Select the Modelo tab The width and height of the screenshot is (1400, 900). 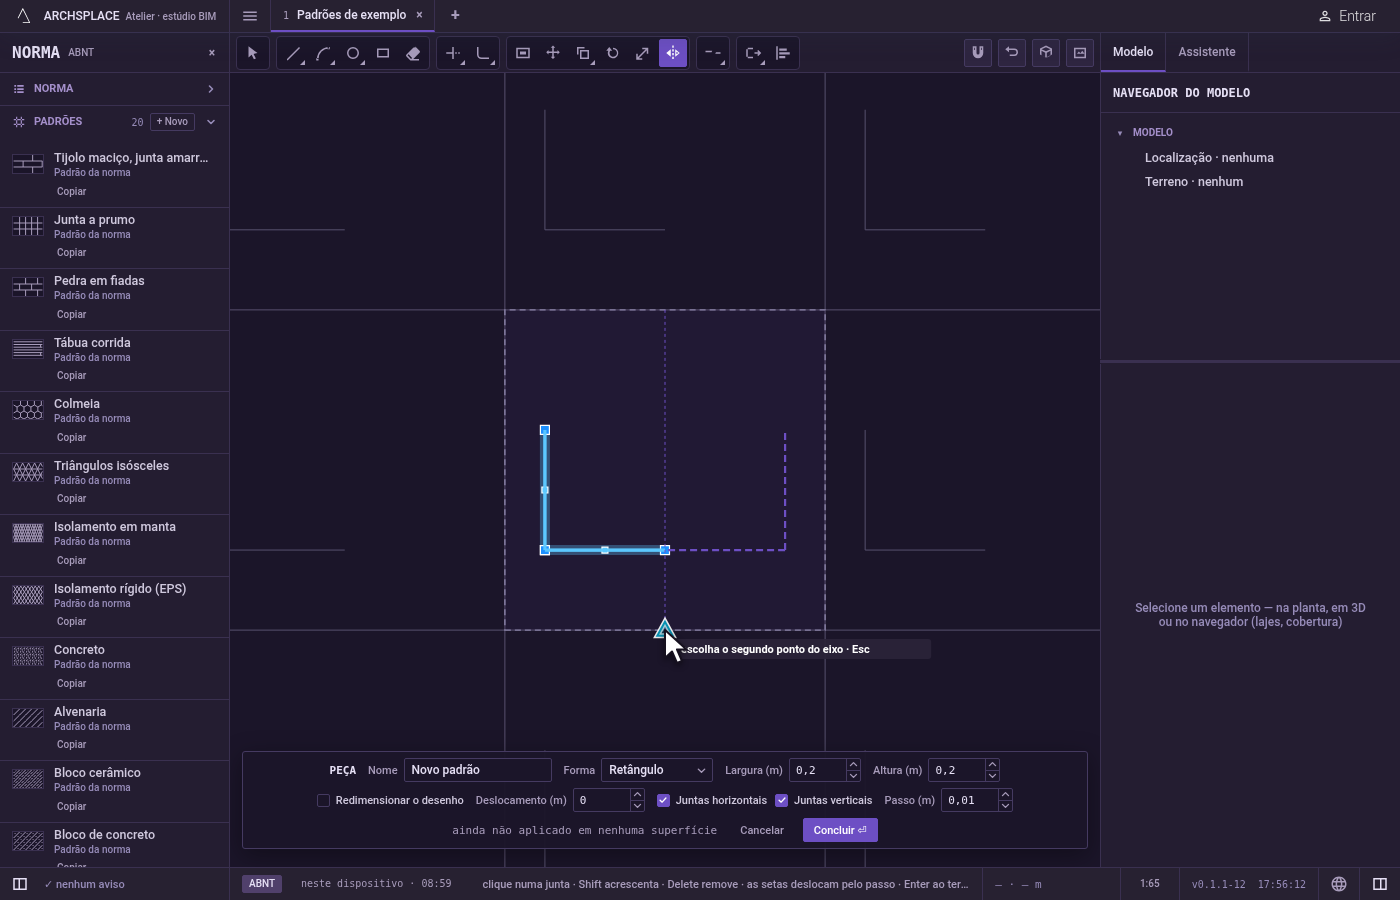click(x=1133, y=52)
